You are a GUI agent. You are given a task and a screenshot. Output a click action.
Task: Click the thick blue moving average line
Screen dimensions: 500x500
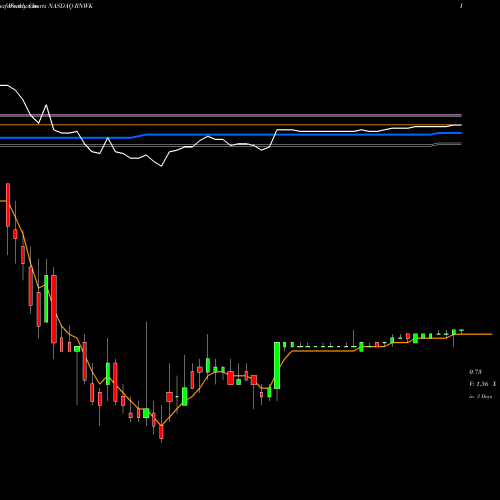pyautogui.click(x=231, y=135)
